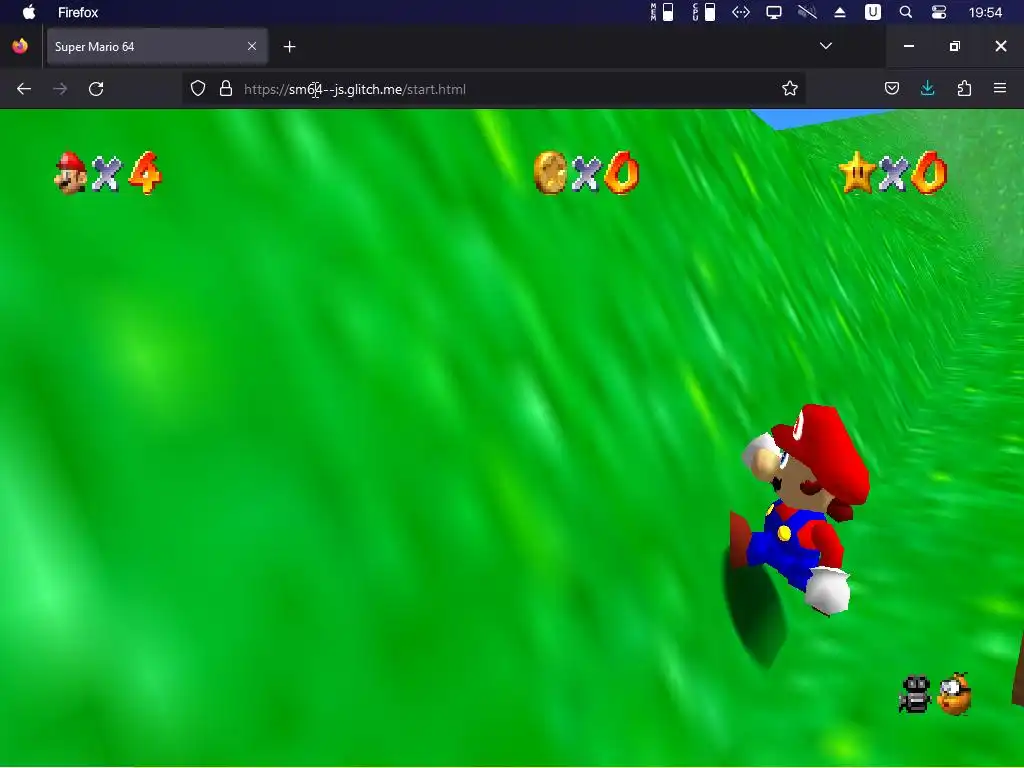
Task: View site security lock information
Action: click(226, 89)
